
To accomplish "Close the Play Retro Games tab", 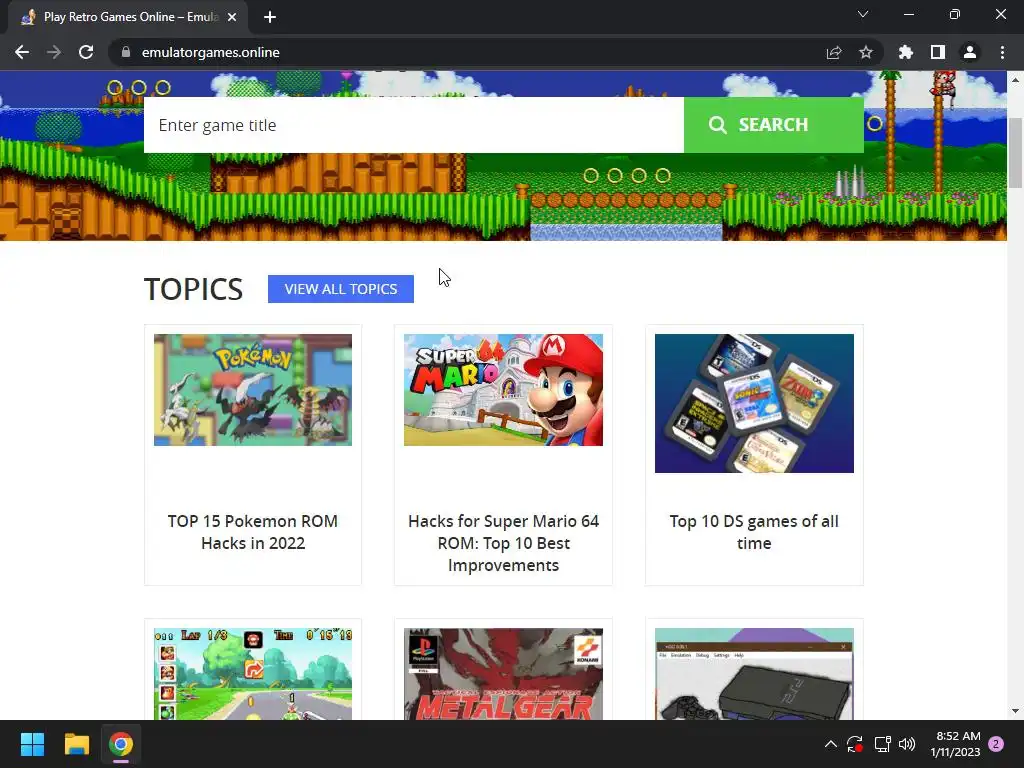I will [232, 17].
